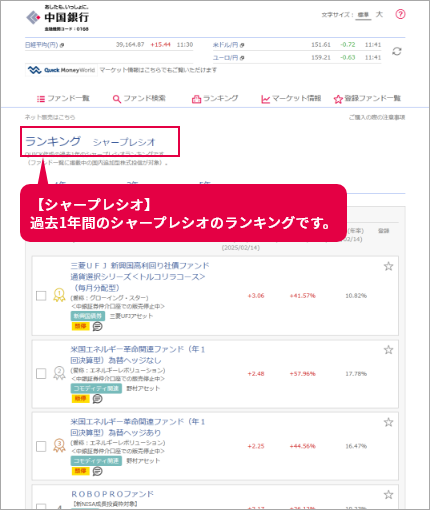The width and height of the screenshot is (430, 510).
Task: Click the ファンド検索 magnifier icon
Action: point(117,99)
